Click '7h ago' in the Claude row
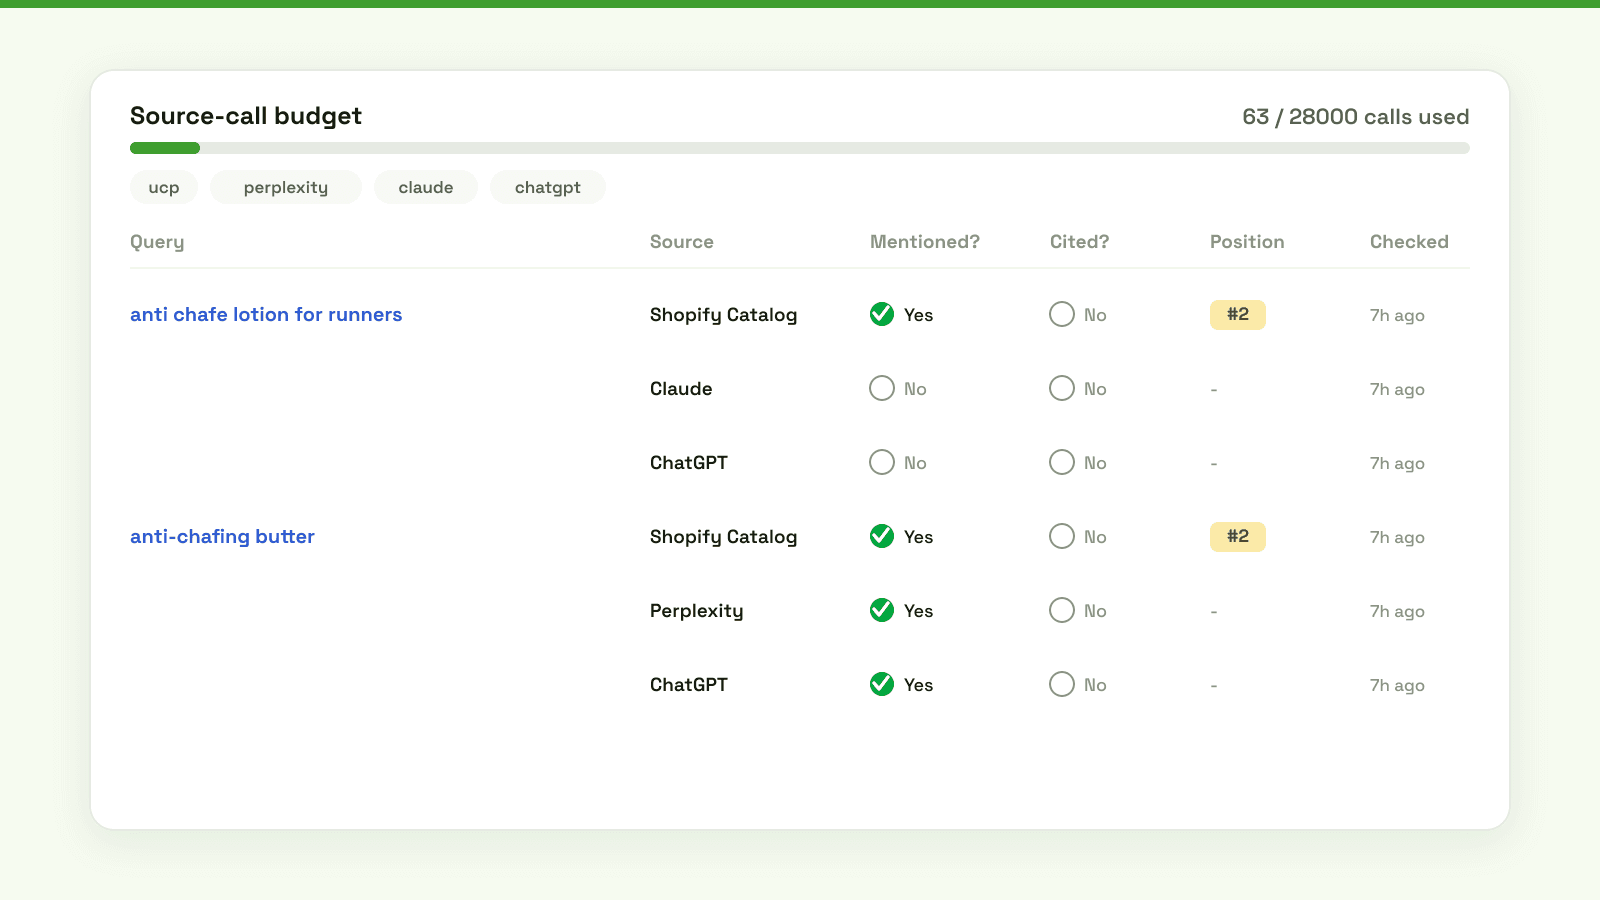 [x=1397, y=389]
